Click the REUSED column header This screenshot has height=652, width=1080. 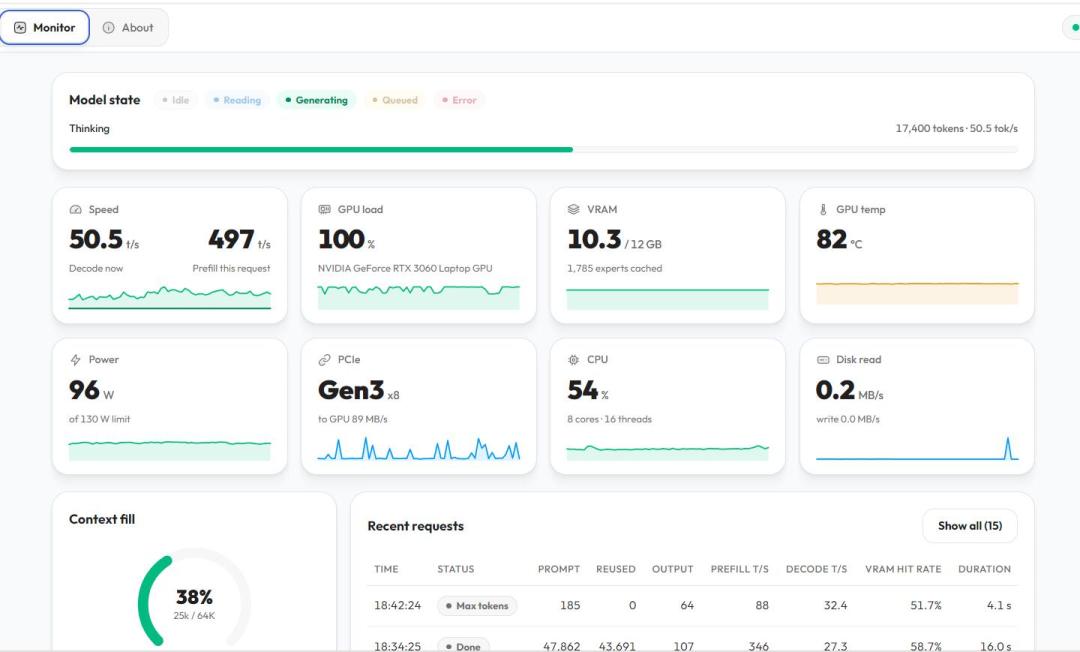tap(616, 569)
